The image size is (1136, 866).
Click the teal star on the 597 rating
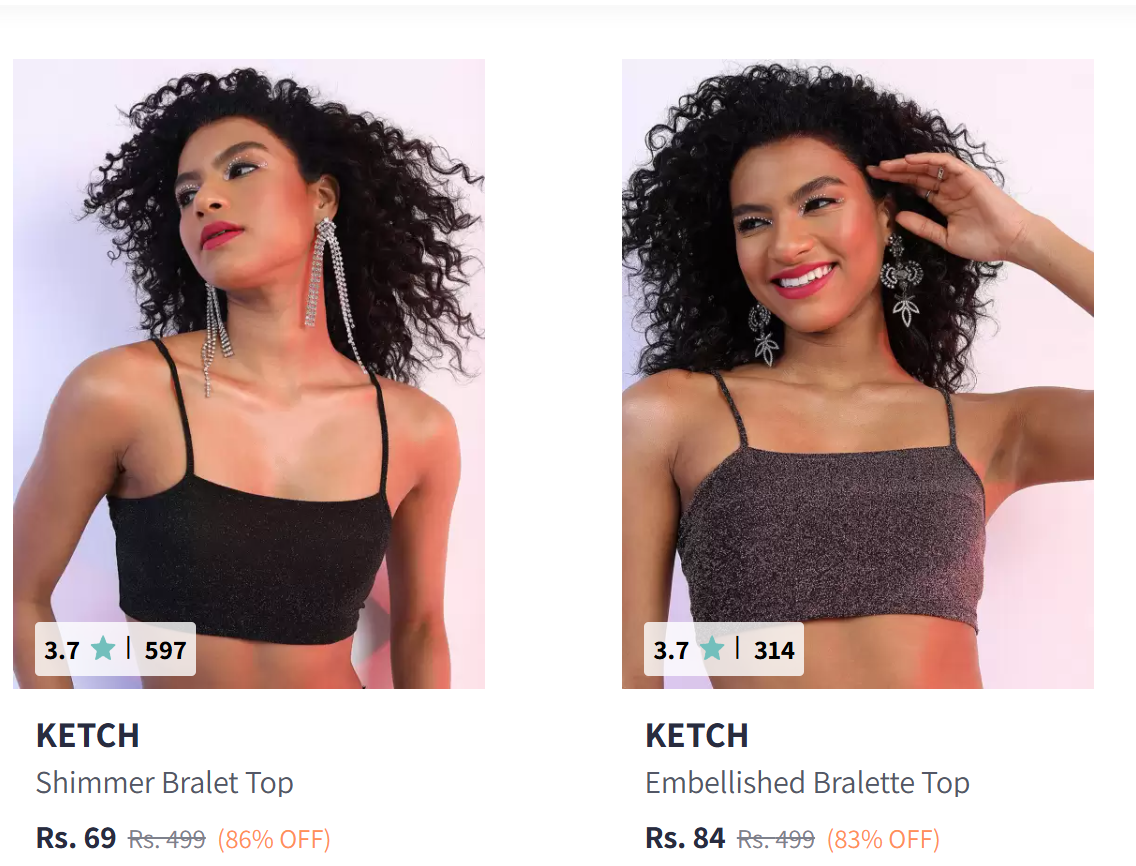click(x=103, y=649)
